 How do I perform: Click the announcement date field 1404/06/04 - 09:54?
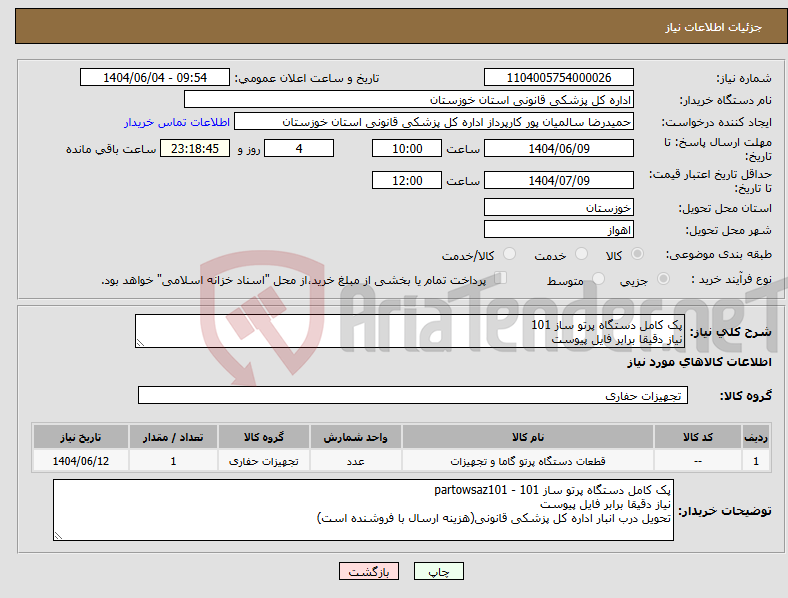(155, 77)
